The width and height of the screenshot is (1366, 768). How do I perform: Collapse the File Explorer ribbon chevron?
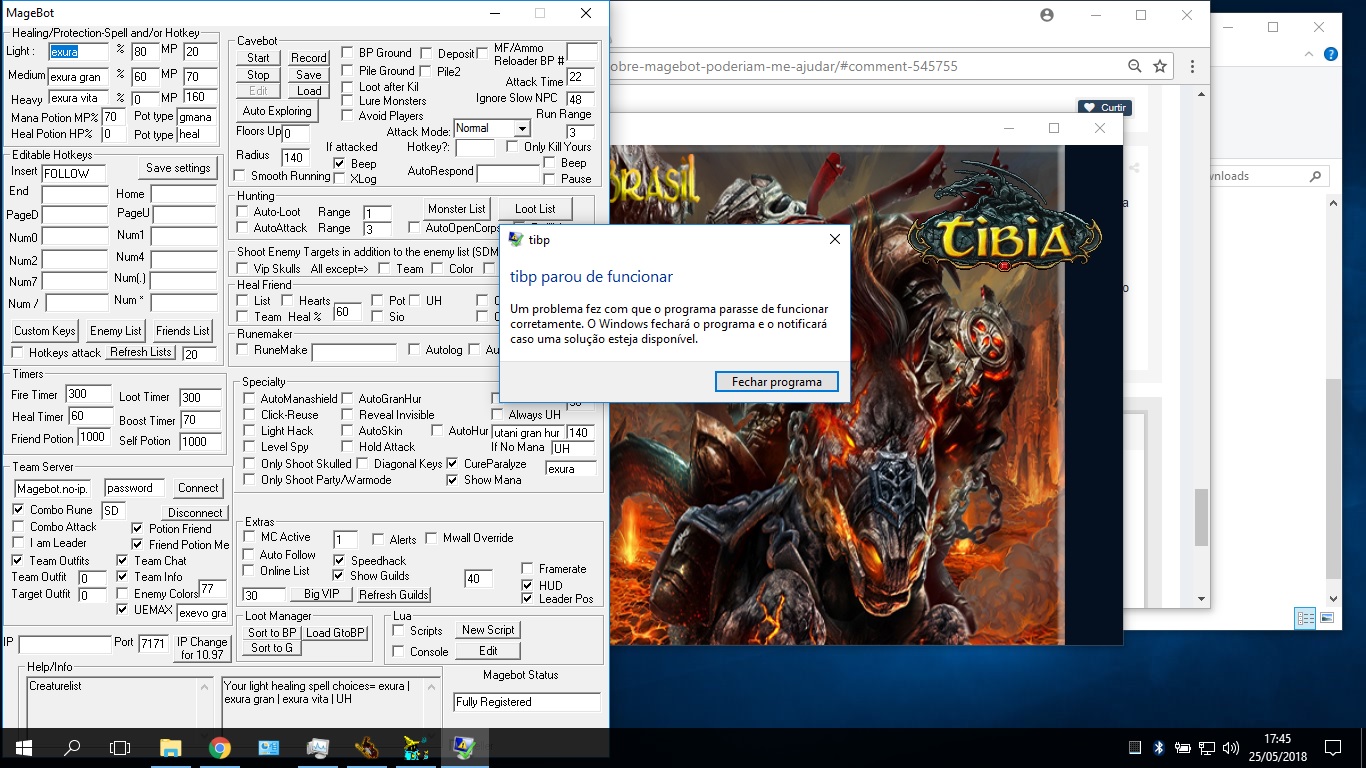click(x=1308, y=54)
